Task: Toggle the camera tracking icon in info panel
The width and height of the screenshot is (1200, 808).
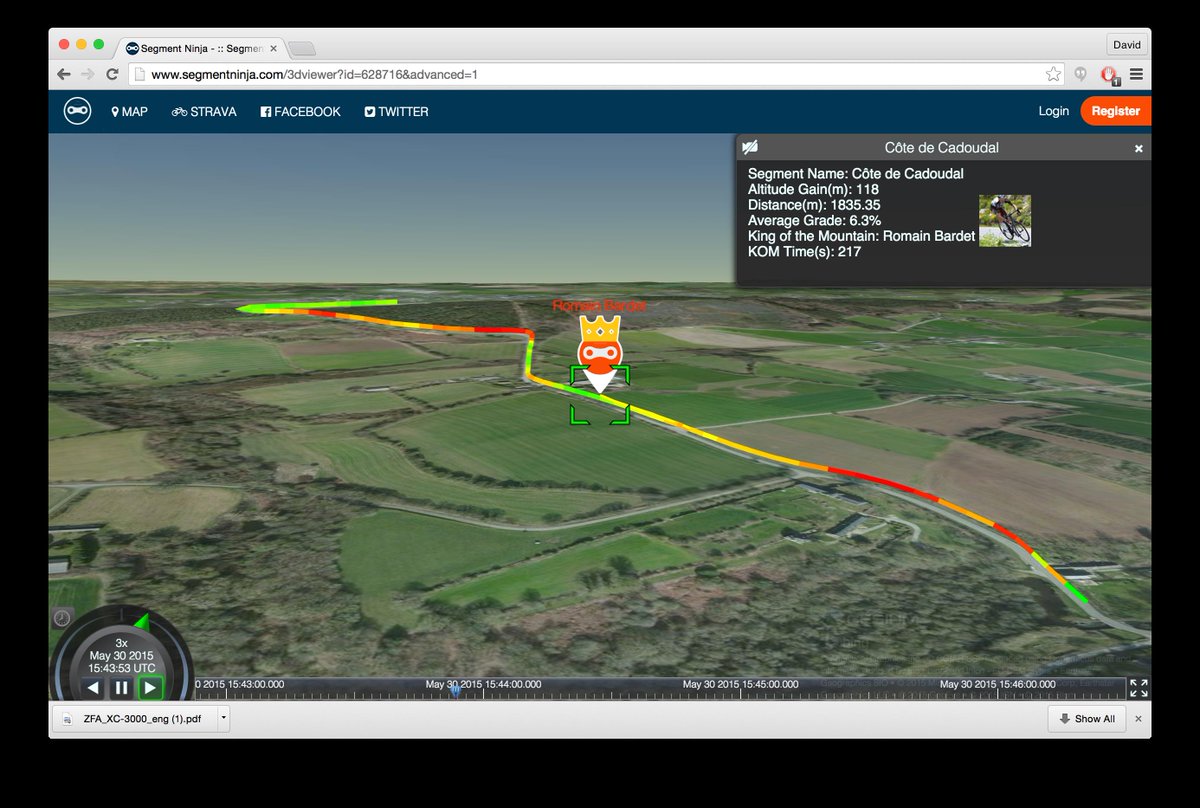Action: (x=750, y=147)
